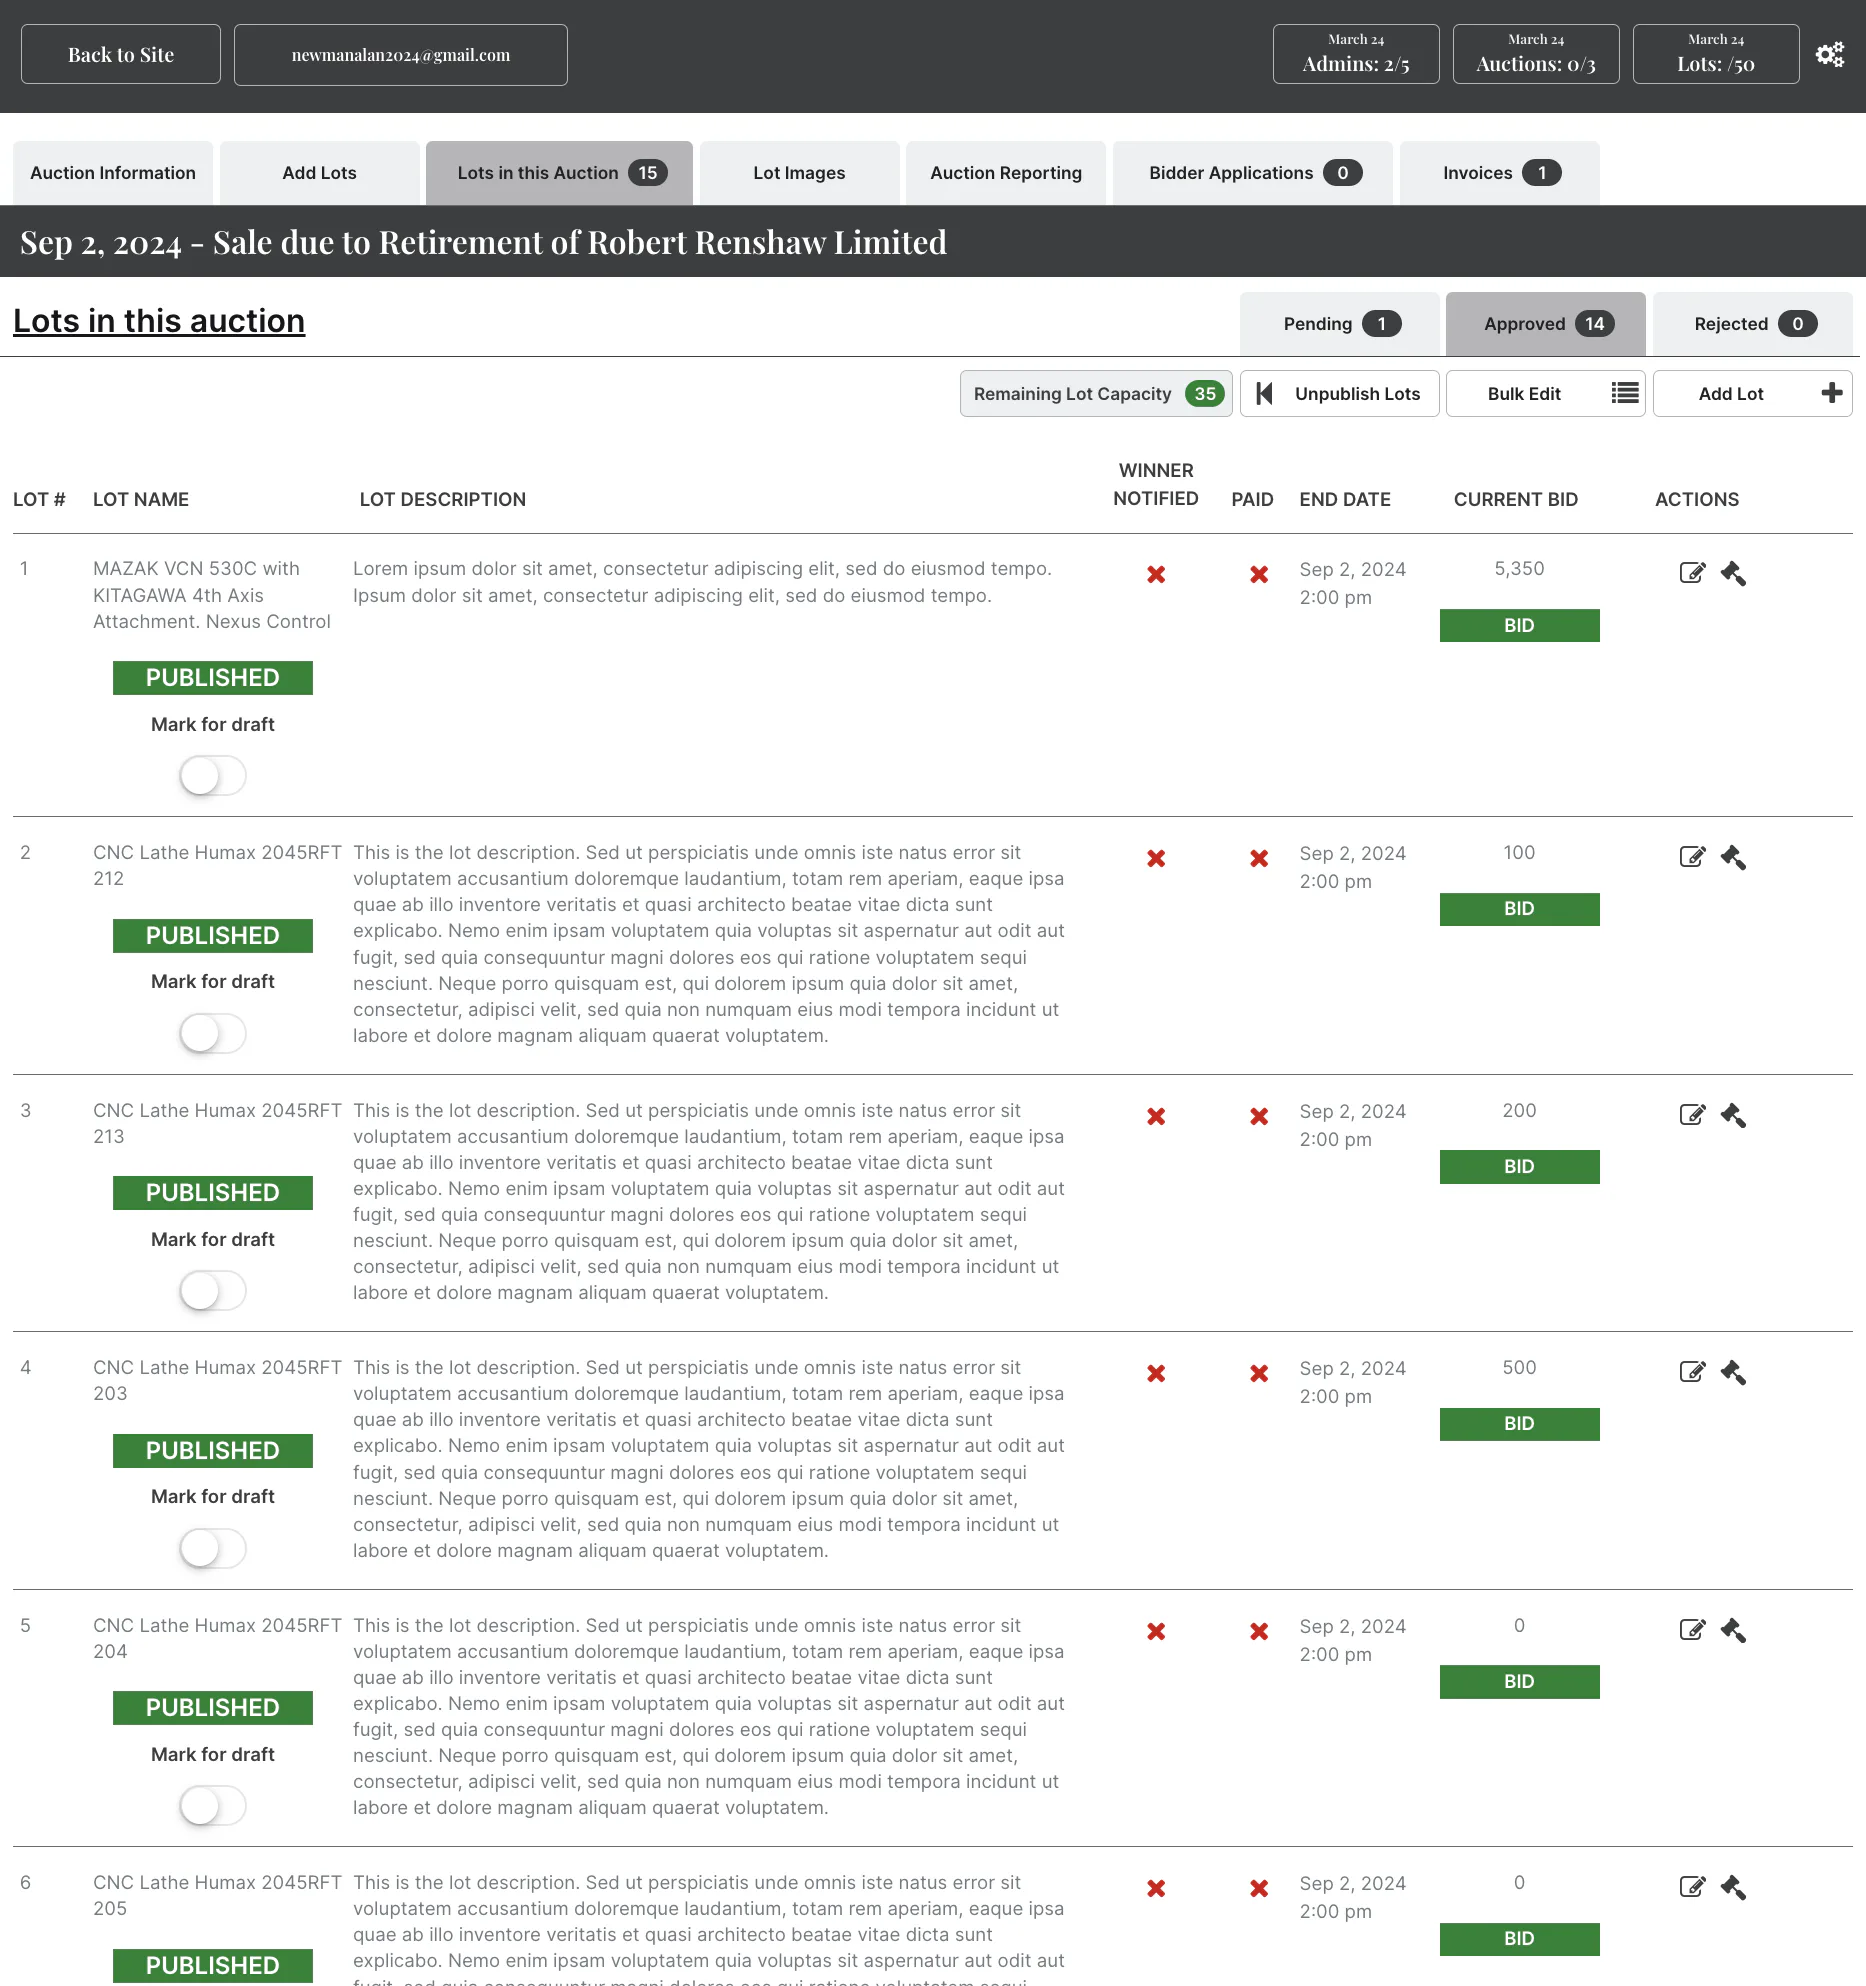Click the Back to Site button
1866x1986 pixels.
pos(121,55)
